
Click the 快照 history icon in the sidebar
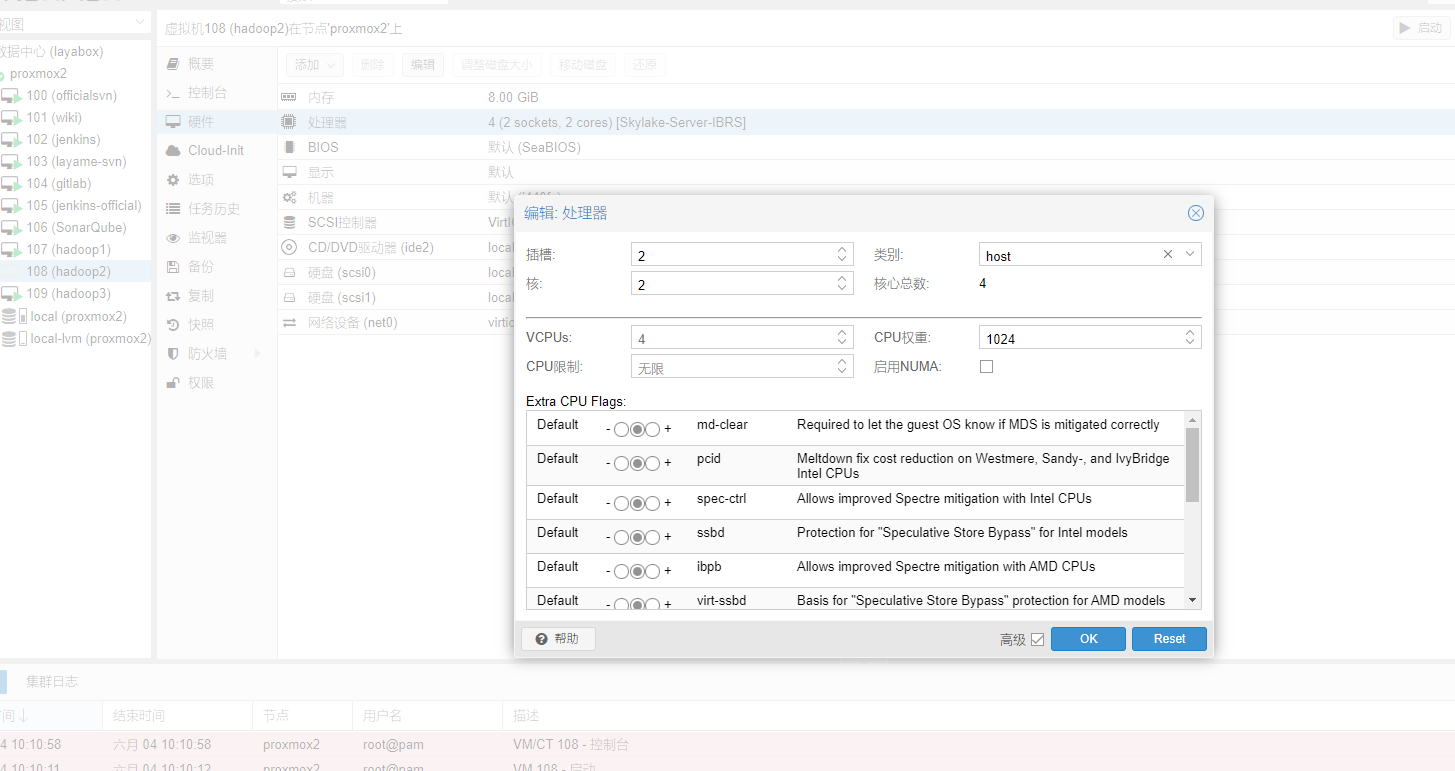pyautogui.click(x=173, y=324)
